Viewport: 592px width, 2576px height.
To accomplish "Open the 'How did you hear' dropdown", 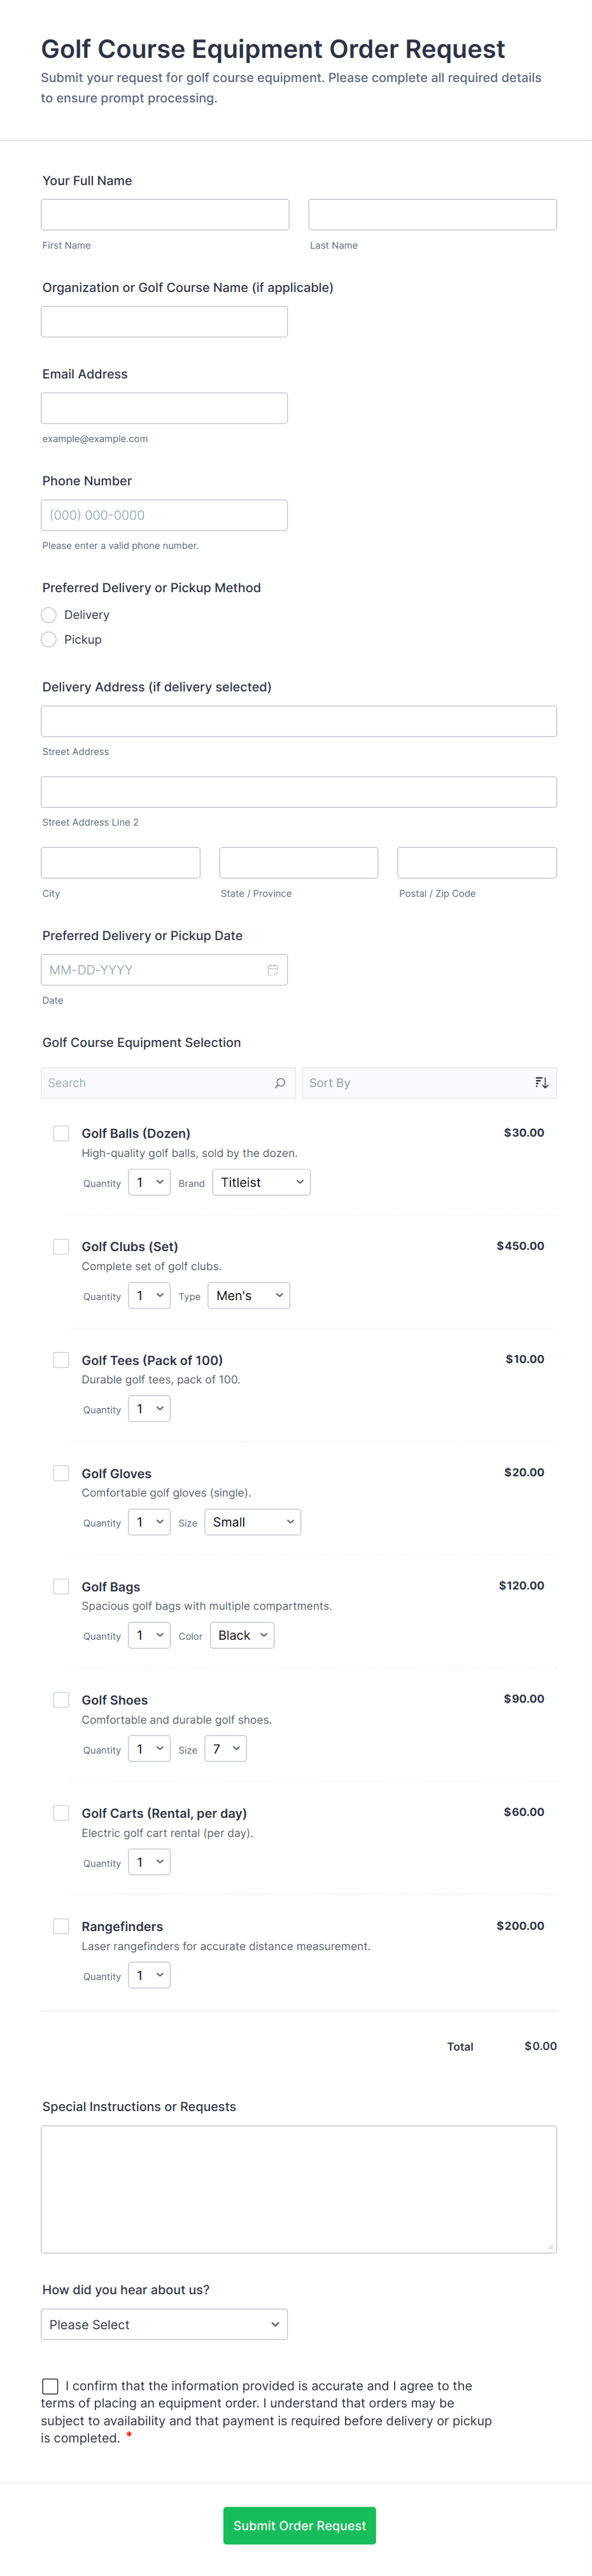I will pos(164,2325).
